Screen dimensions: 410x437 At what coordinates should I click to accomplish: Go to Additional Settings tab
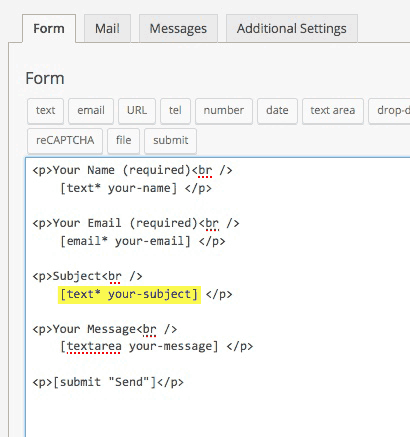(x=292, y=28)
